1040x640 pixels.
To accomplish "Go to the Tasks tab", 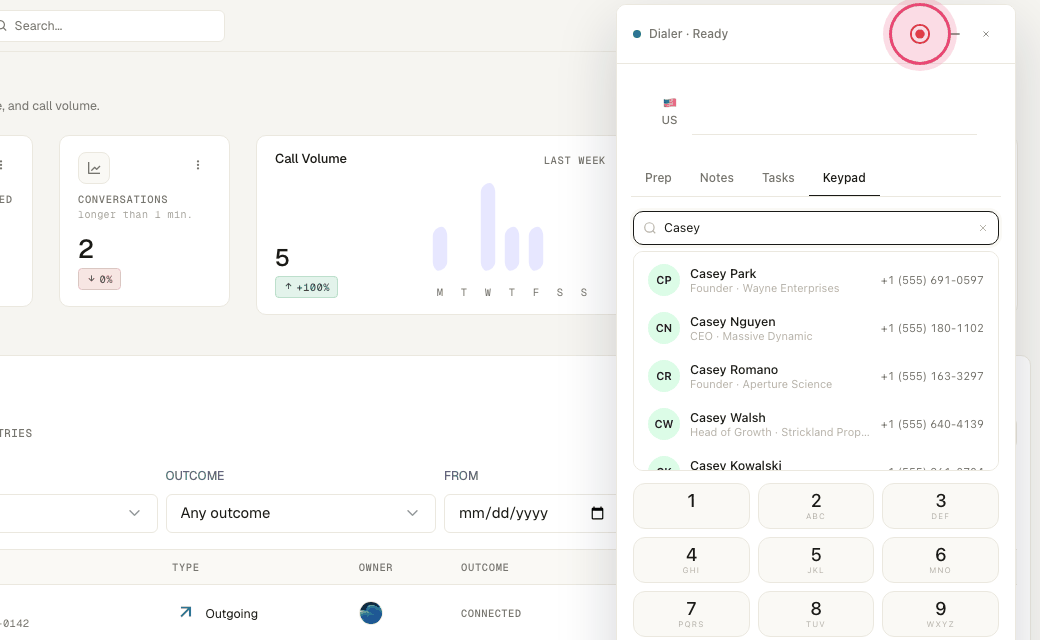I will coord(778,178).
